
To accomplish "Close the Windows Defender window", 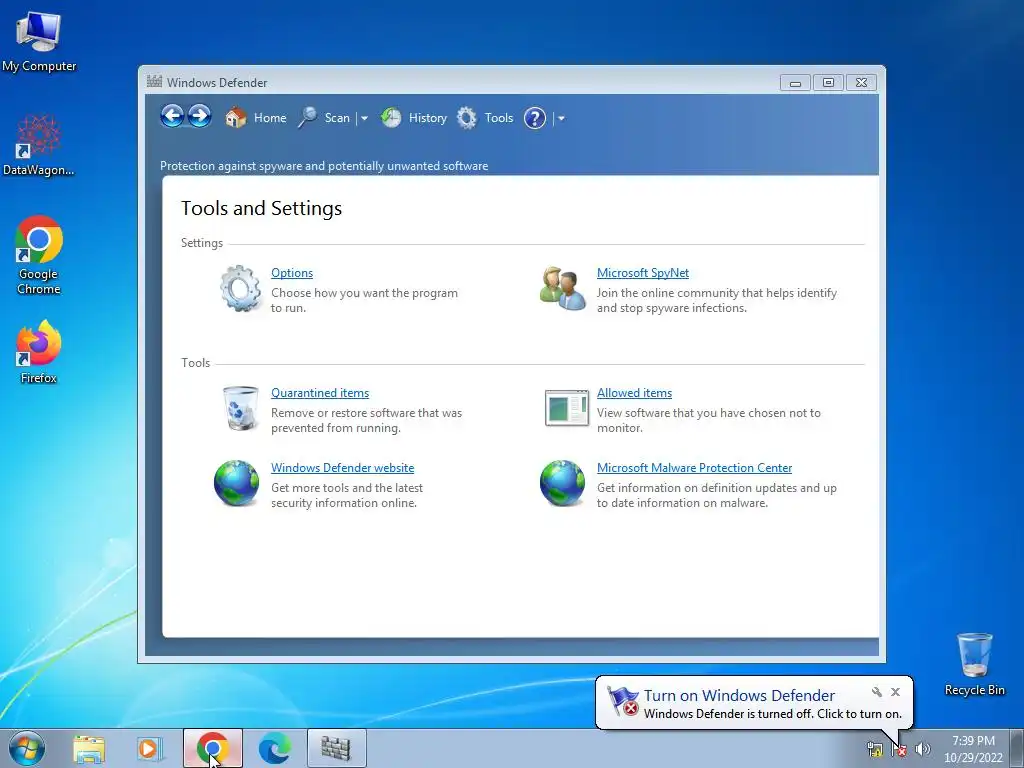I will 861,83.
